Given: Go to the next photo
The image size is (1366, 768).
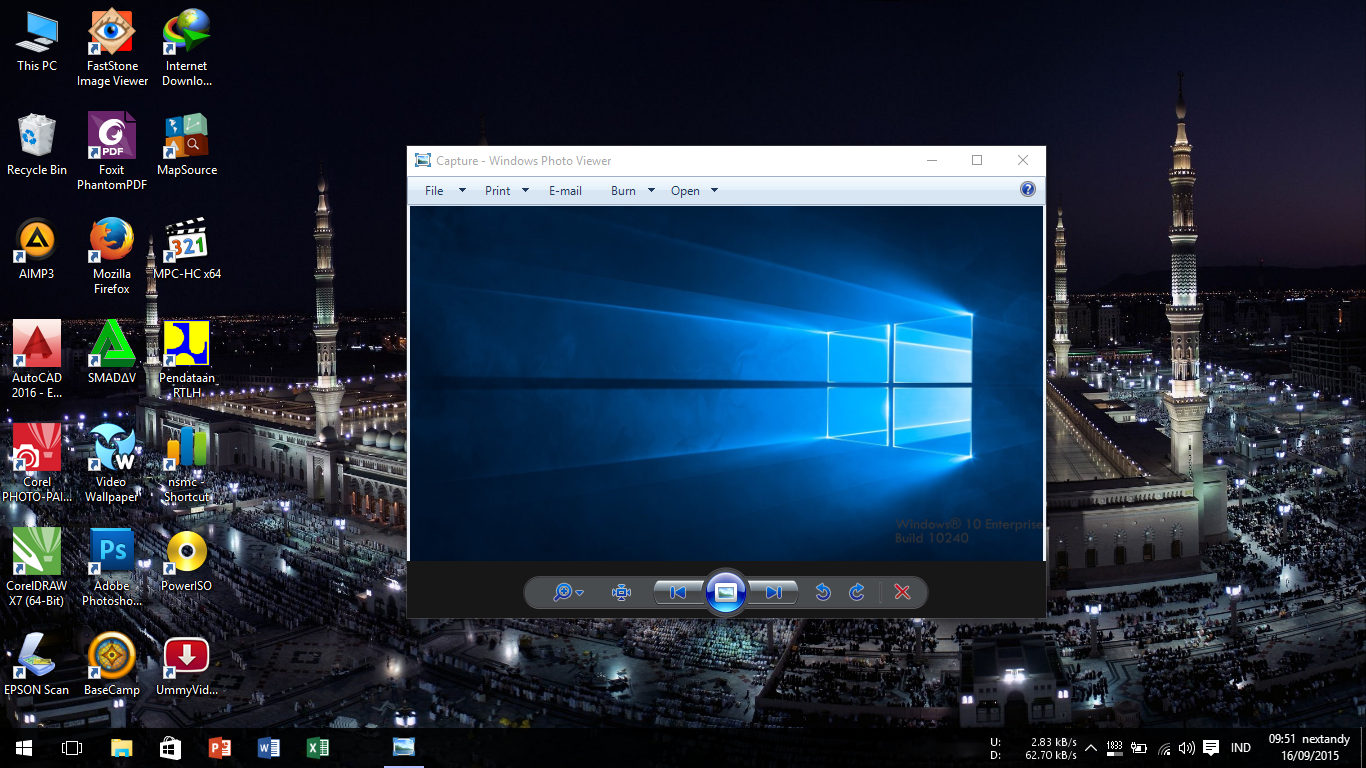Looking at the screenshot, I should click(x=774, y=592).
